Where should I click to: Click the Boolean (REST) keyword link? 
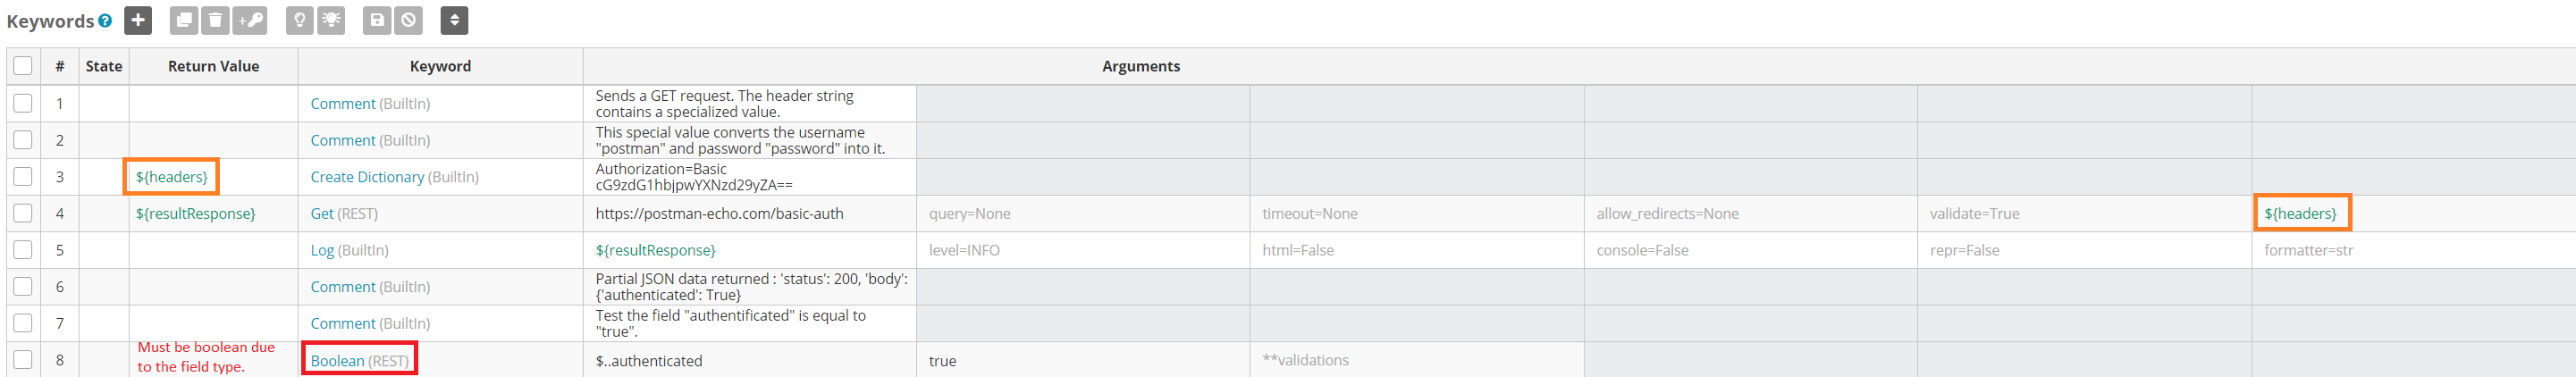click(x=337, y=361)
